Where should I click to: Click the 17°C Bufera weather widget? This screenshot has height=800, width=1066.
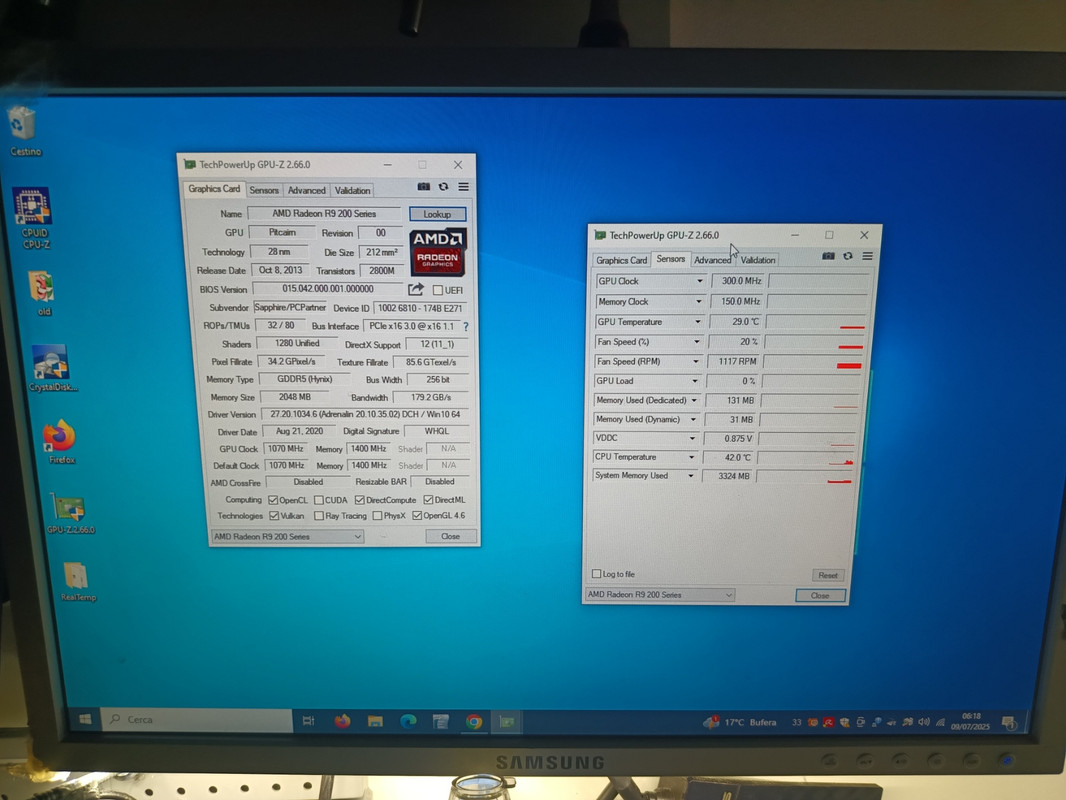(741, 723)
